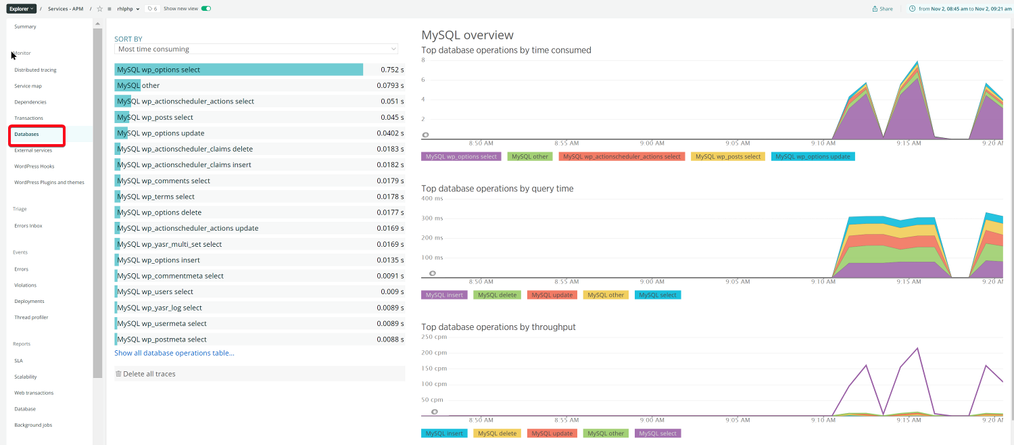Open Thread profiler
Image resolution: width=1014 pixels, height=445 pixels.
coord(31,318)
